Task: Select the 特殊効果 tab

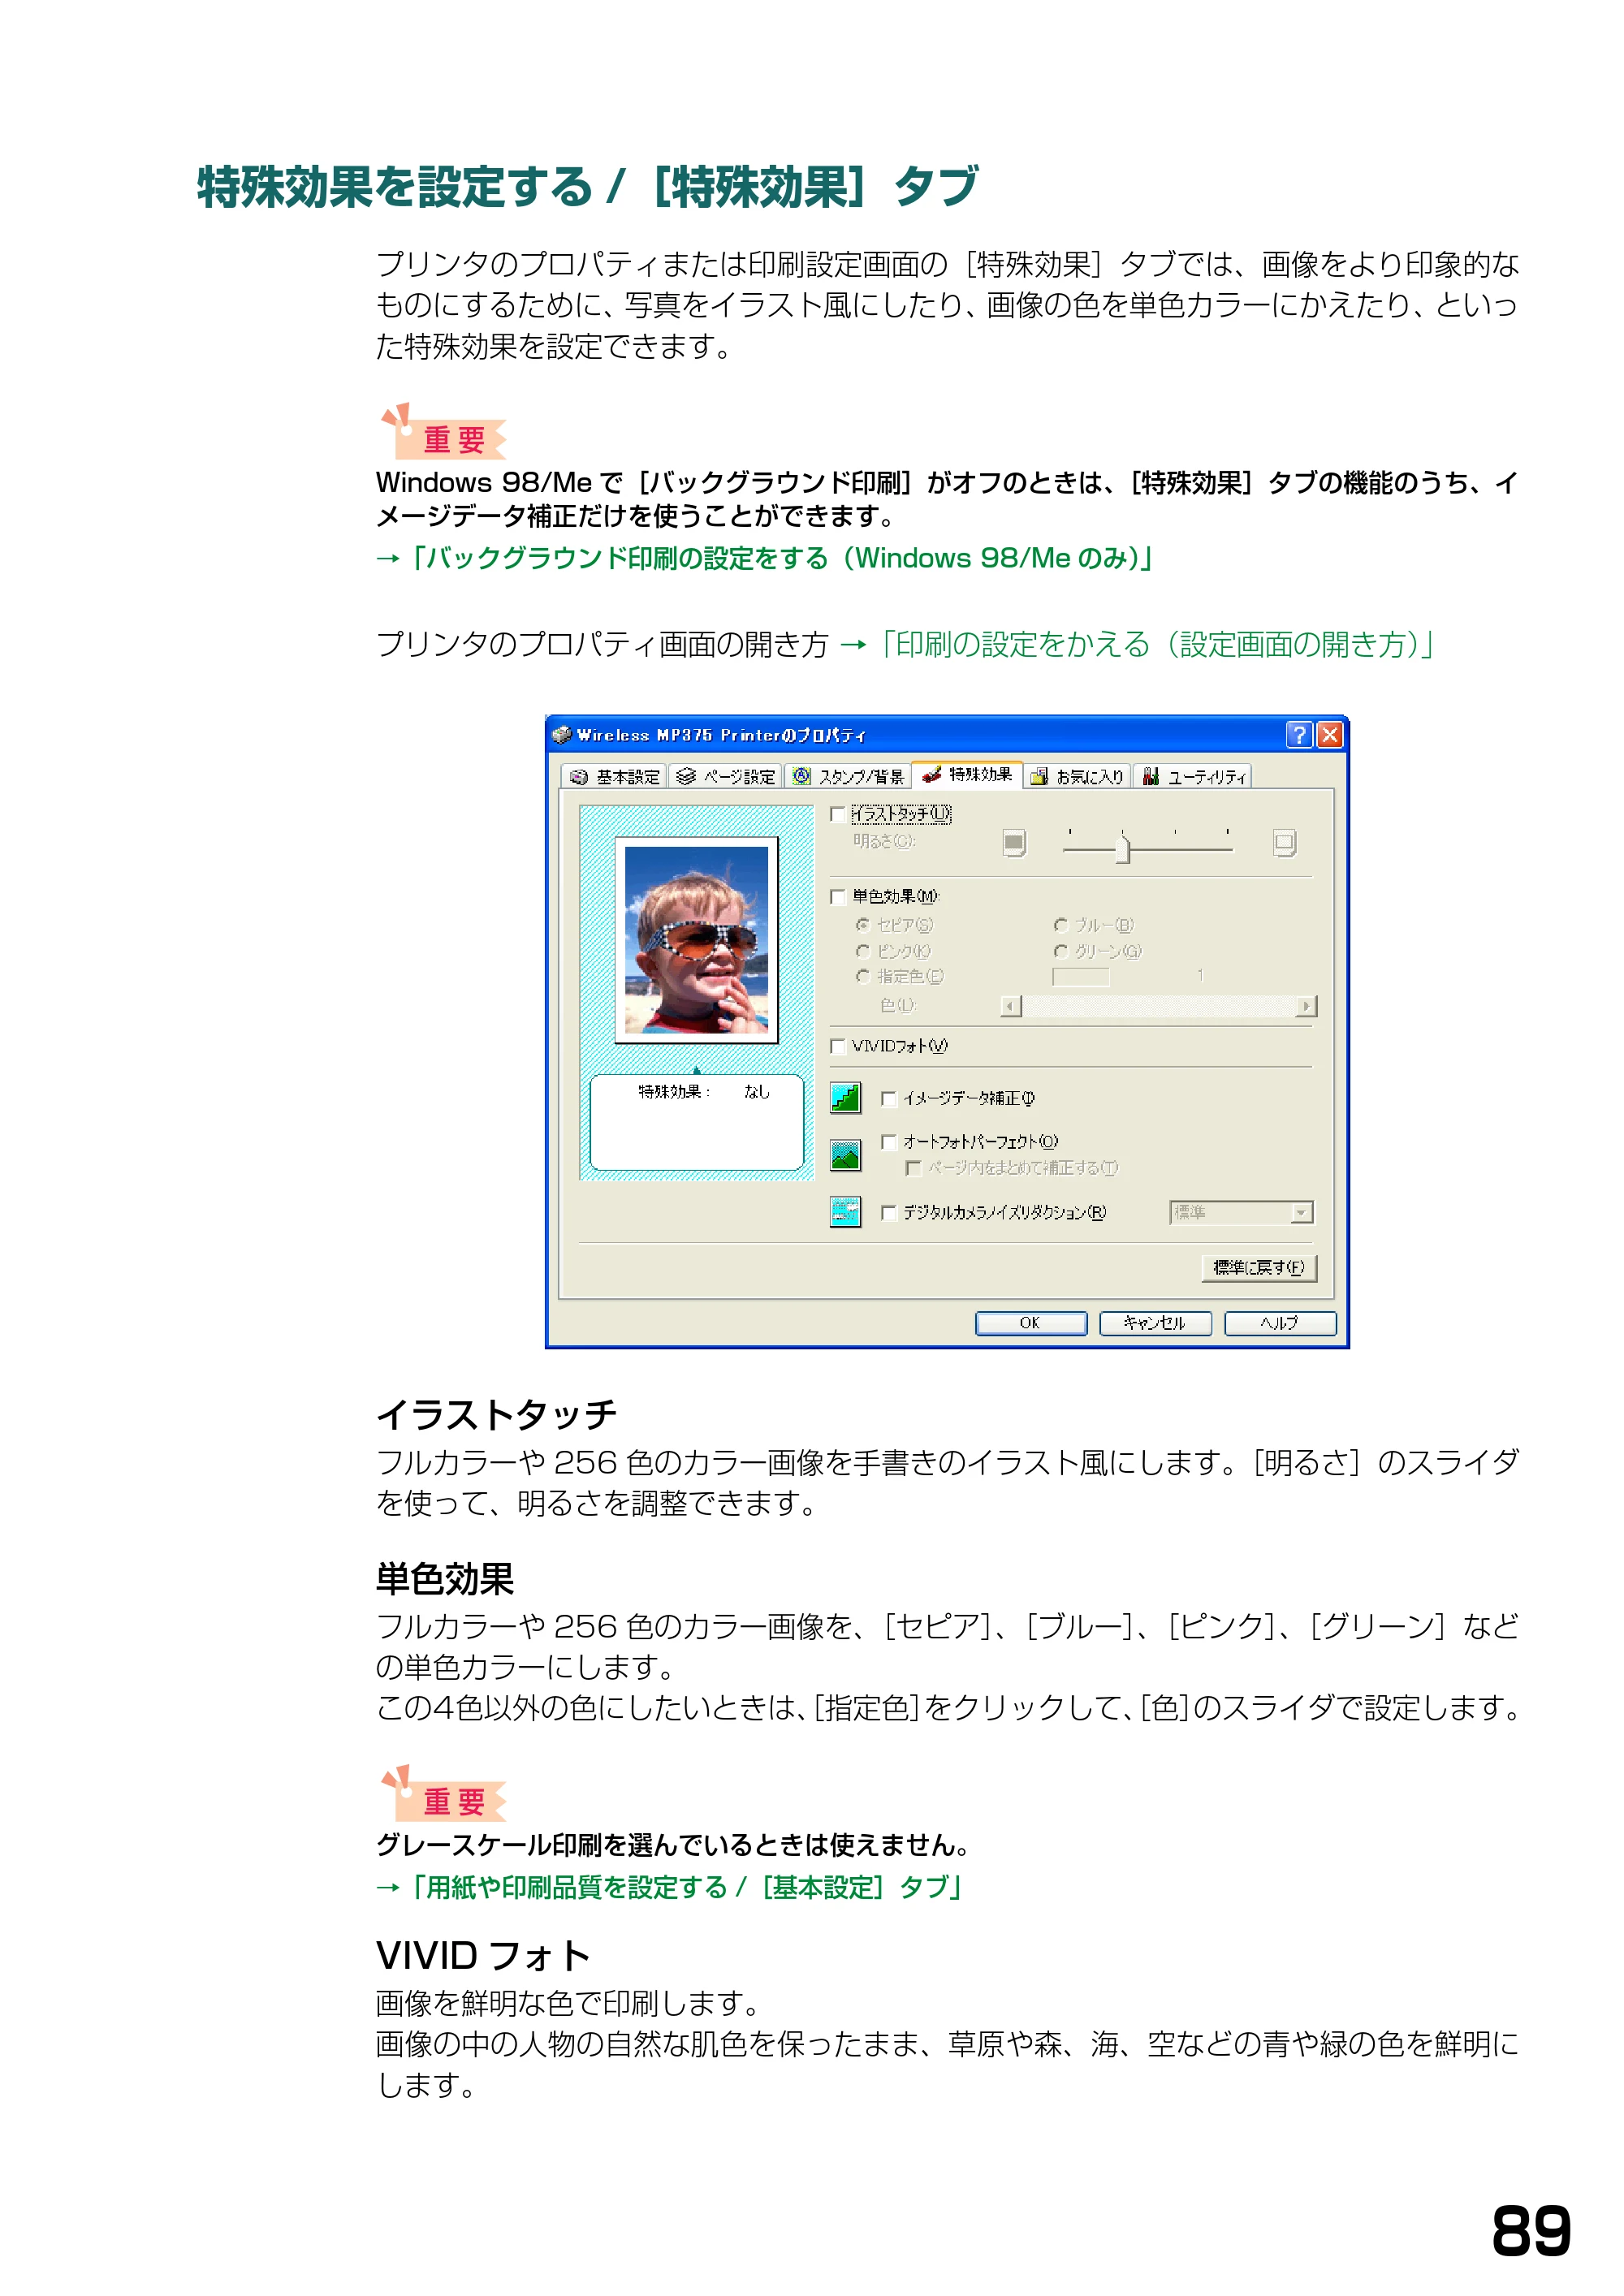Action: [967, 775]
